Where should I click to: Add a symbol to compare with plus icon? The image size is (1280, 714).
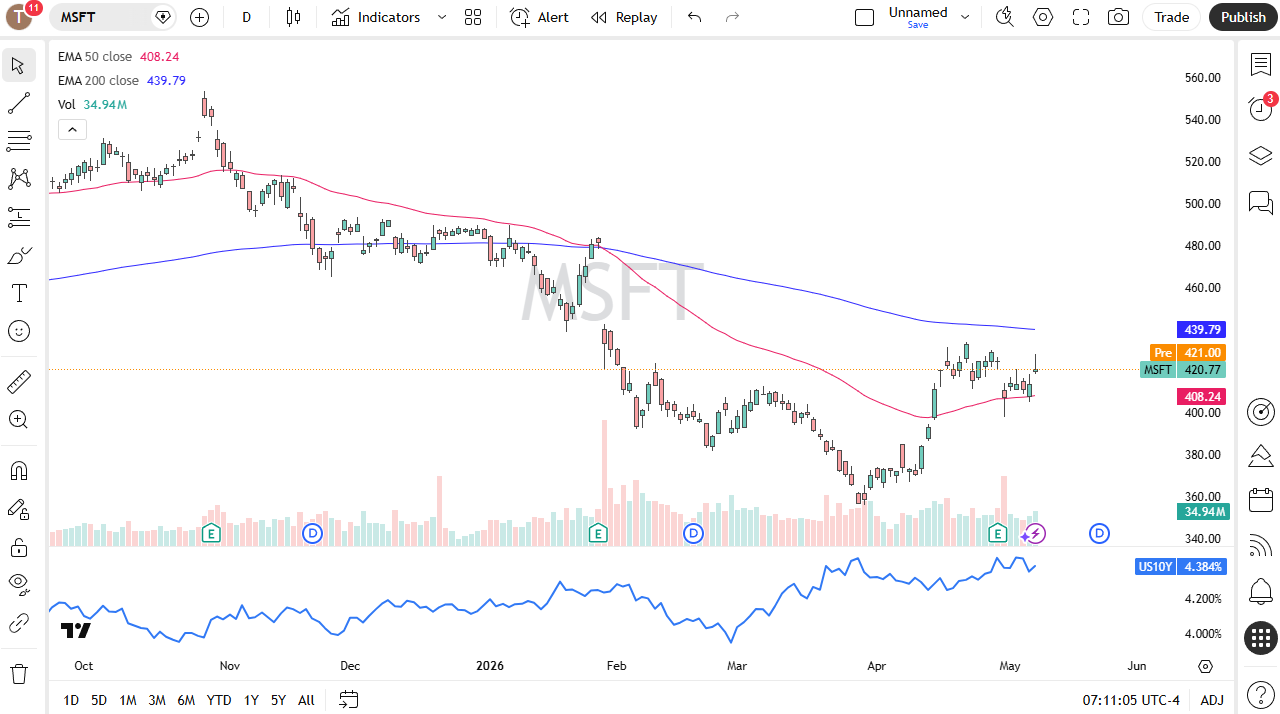click(199, 17)
